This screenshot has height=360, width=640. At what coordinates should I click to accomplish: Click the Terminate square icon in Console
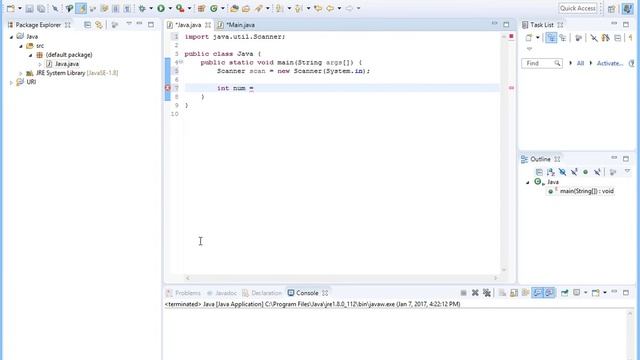463,293
